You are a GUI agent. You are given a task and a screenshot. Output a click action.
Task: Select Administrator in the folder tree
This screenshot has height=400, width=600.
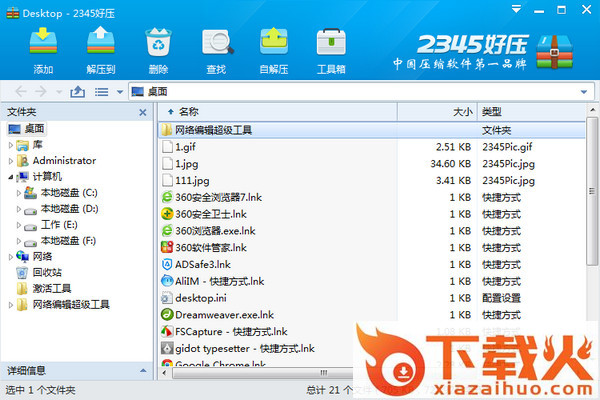click(64, 161)
